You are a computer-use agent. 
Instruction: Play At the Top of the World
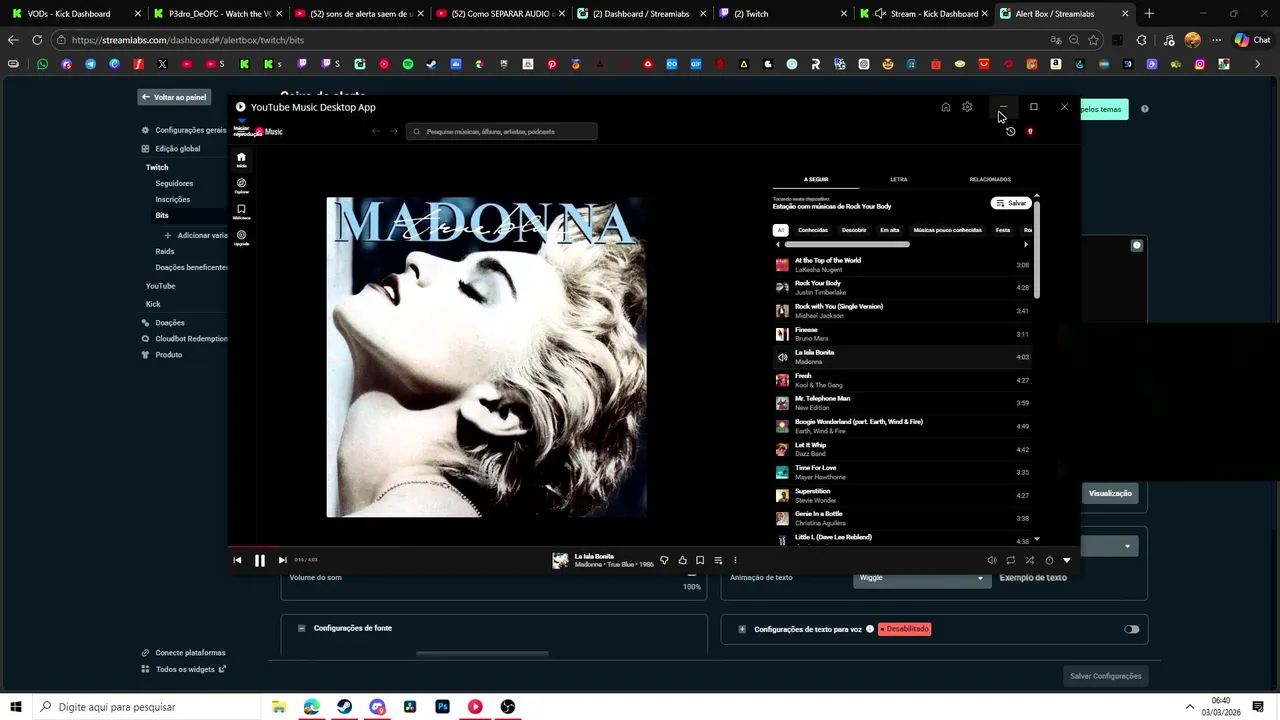click(x=903, y=265)
